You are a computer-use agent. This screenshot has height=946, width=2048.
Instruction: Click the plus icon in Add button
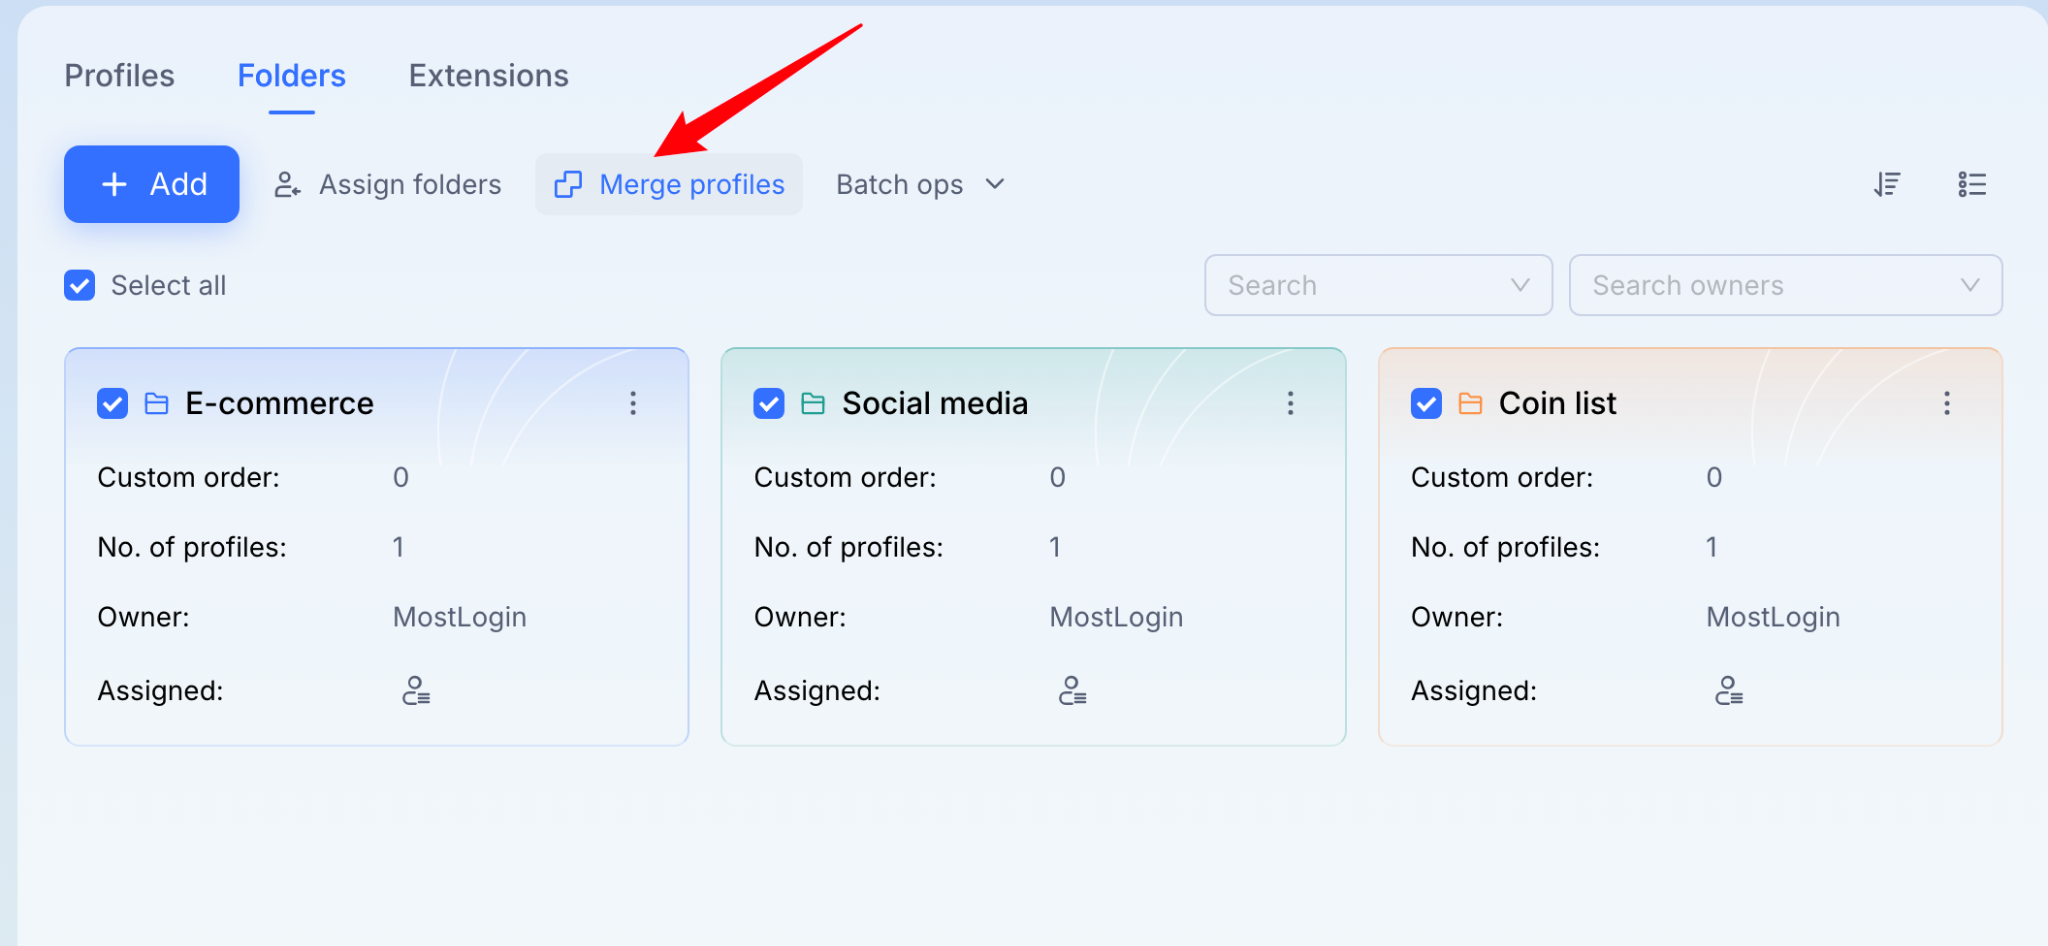(x=115, y=184)
